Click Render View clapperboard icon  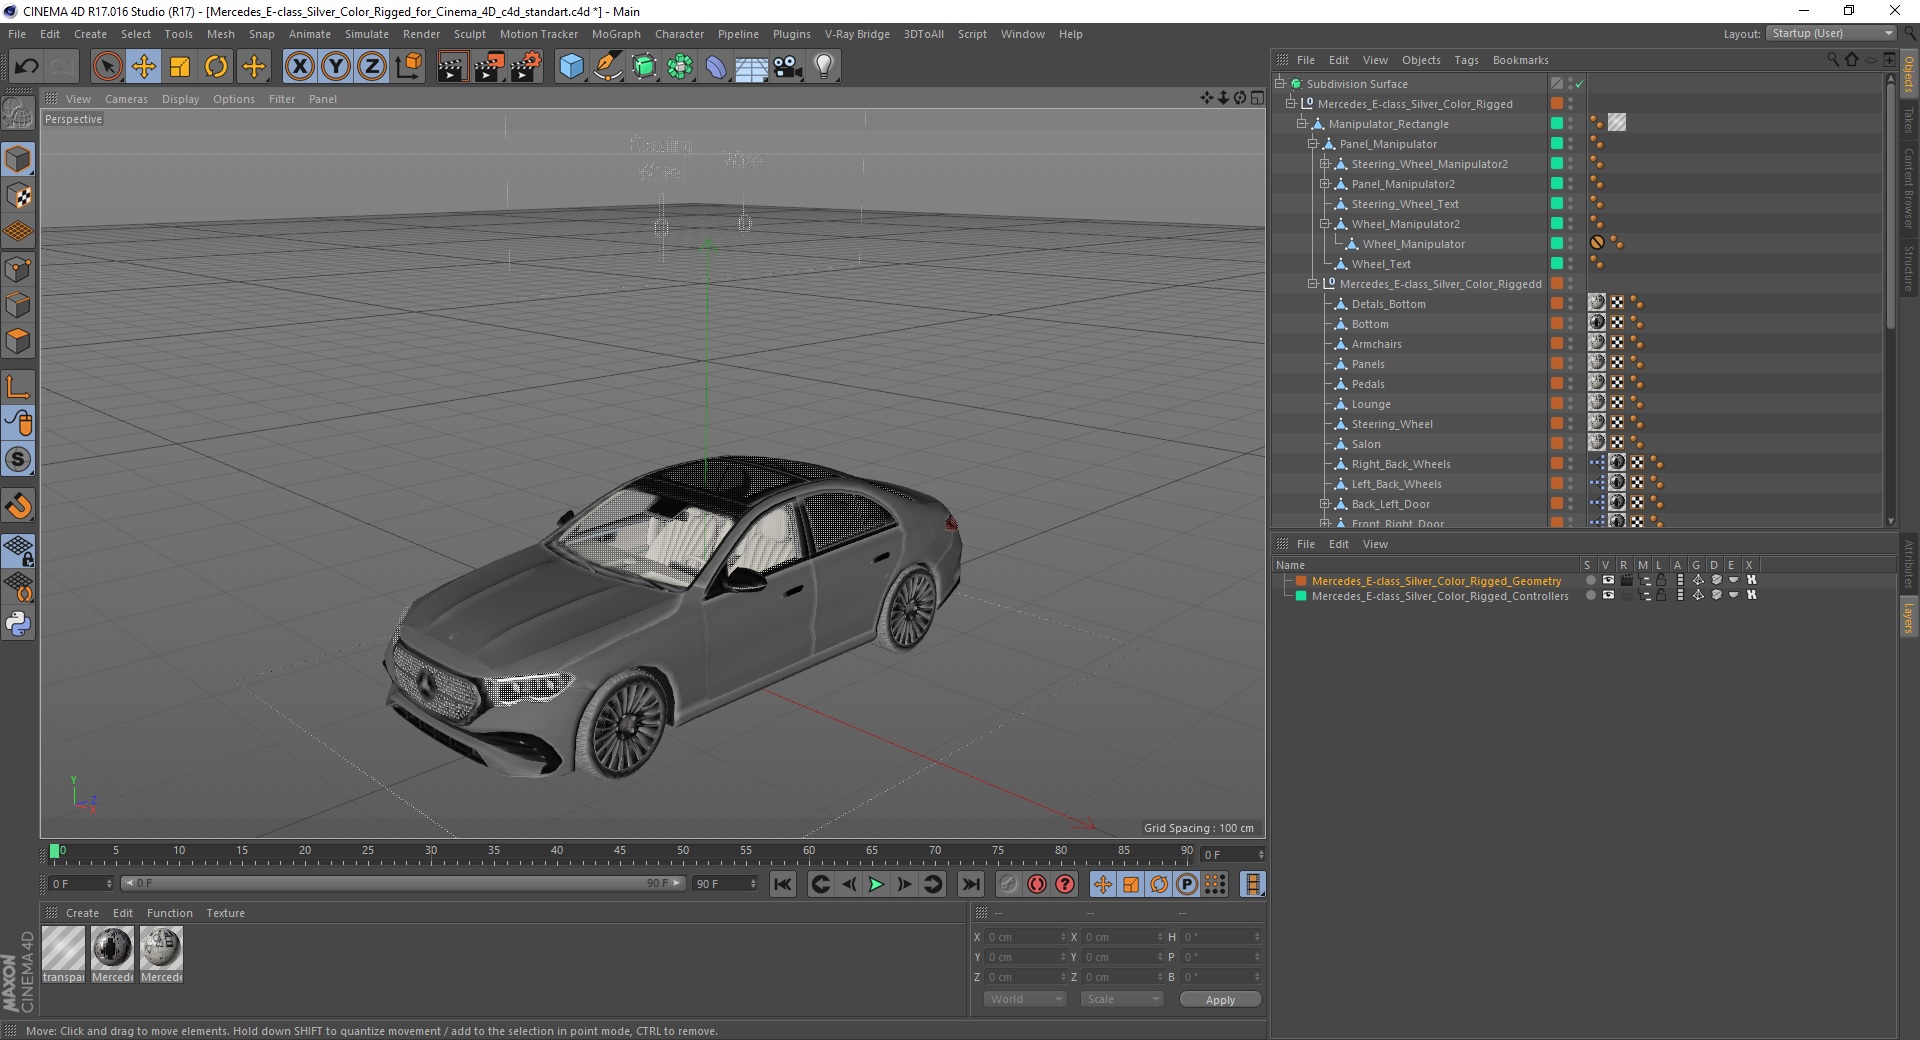452,67
